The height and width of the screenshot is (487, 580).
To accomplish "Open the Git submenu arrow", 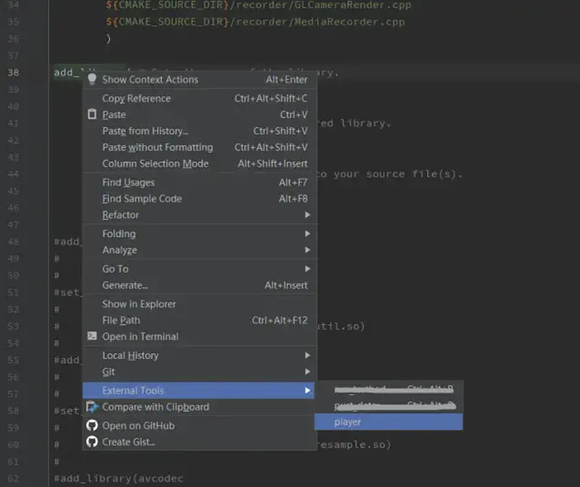I will pos(307,372).
